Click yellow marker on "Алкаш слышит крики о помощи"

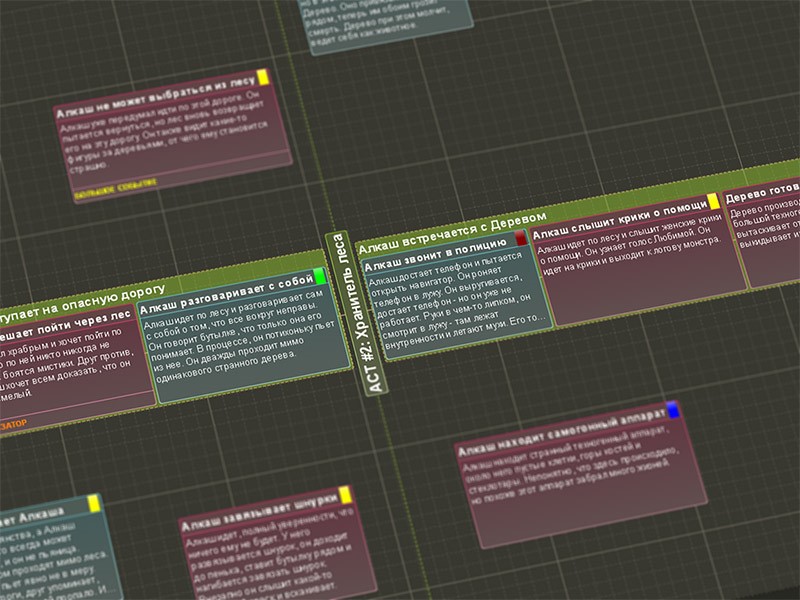(x=713, y=201)
